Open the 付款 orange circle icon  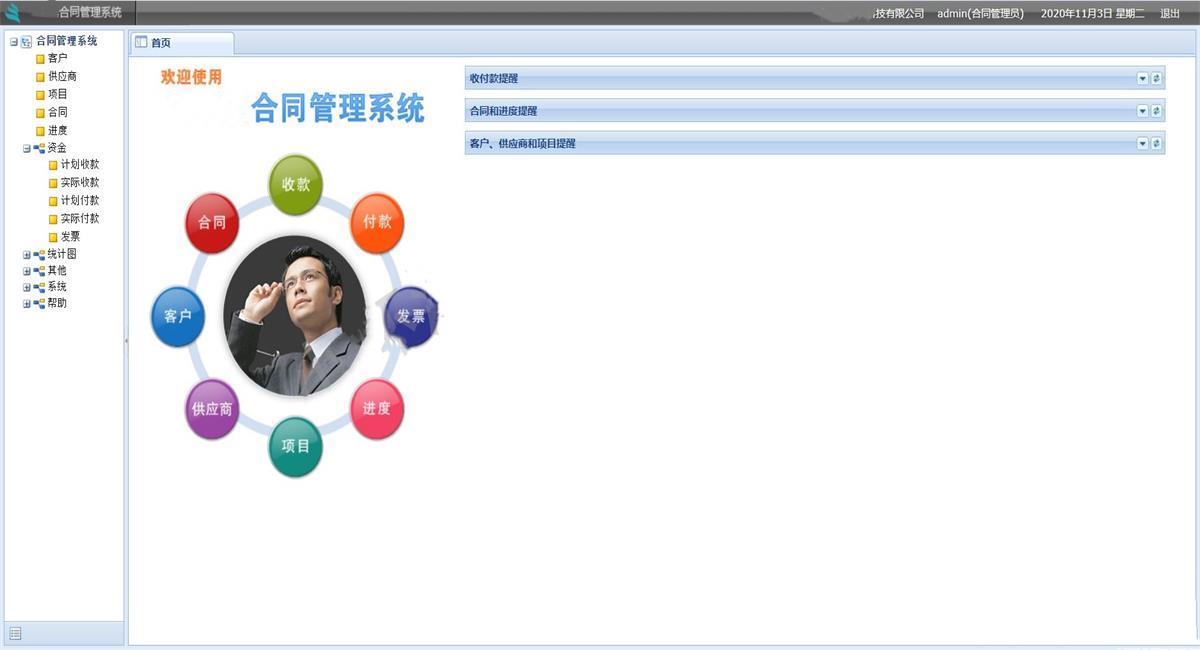pyautogui.click(x=377, y=222)
